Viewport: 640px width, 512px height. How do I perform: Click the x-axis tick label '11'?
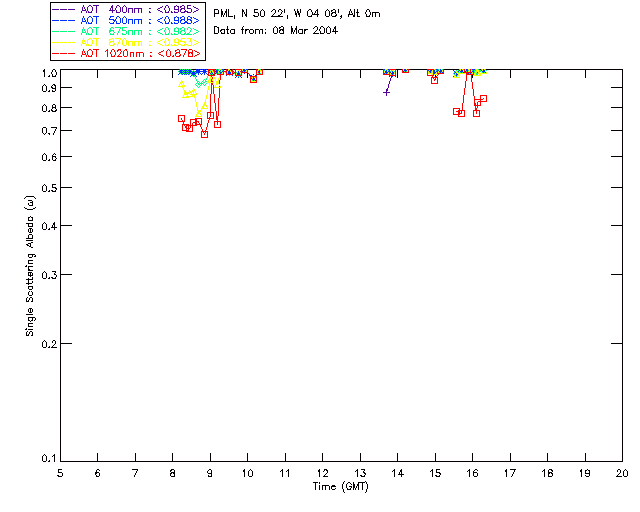pyautogui.click(x=285, y=473)
